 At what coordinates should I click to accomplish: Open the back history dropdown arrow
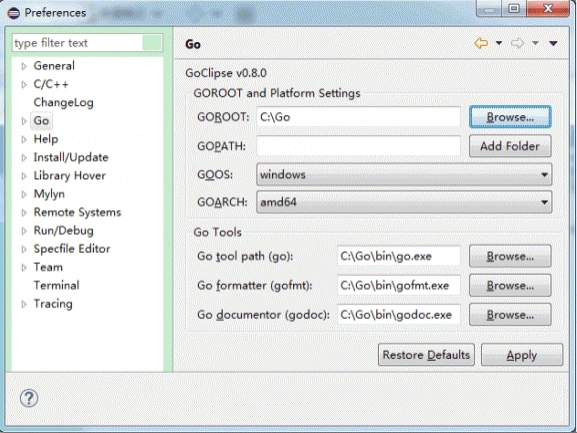499,43
